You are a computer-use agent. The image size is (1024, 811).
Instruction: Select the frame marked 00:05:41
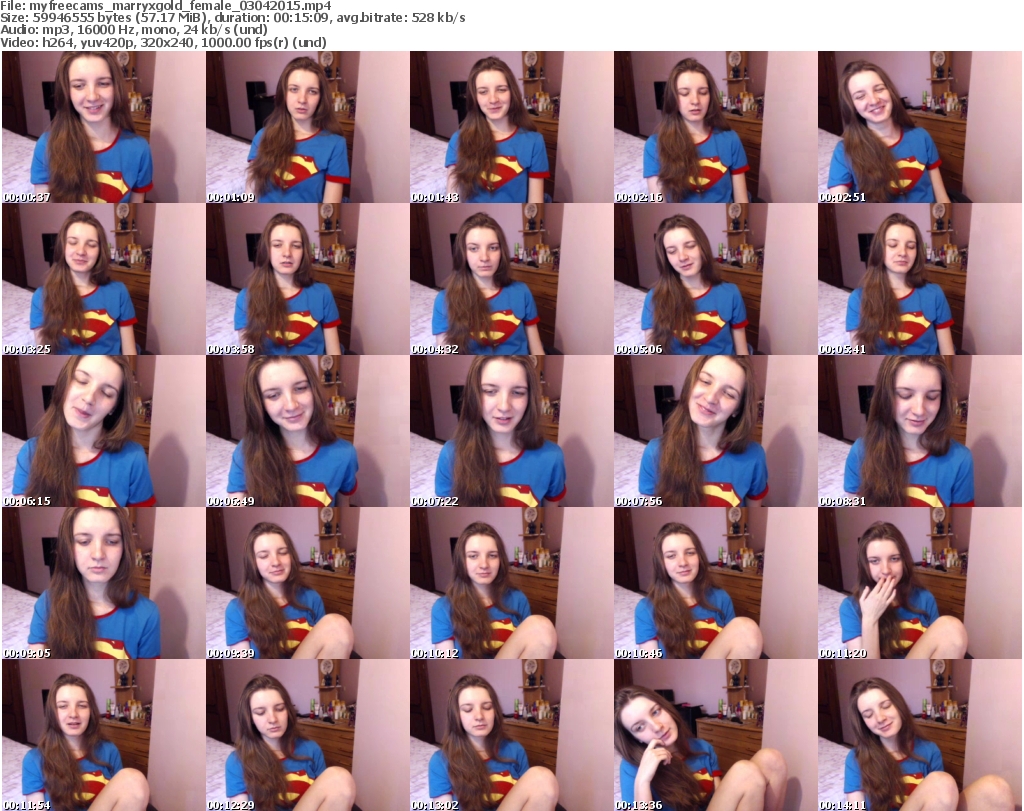[x=920, y=279]
